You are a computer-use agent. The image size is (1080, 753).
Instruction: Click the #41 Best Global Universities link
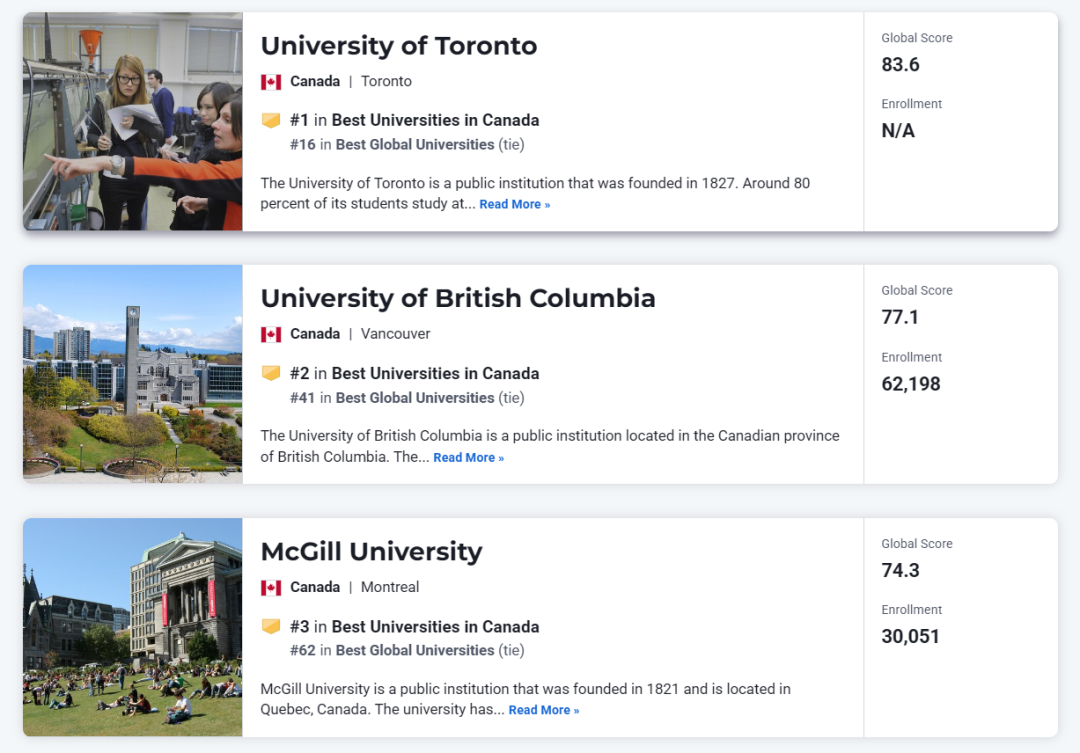tap(415, 398)
